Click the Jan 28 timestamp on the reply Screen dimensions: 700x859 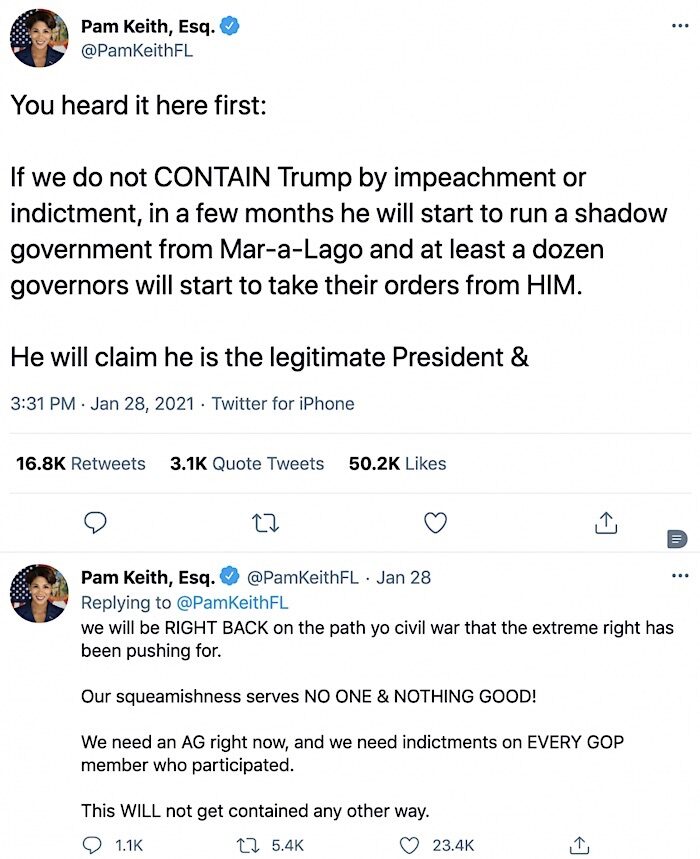click(x=404, y=577)
